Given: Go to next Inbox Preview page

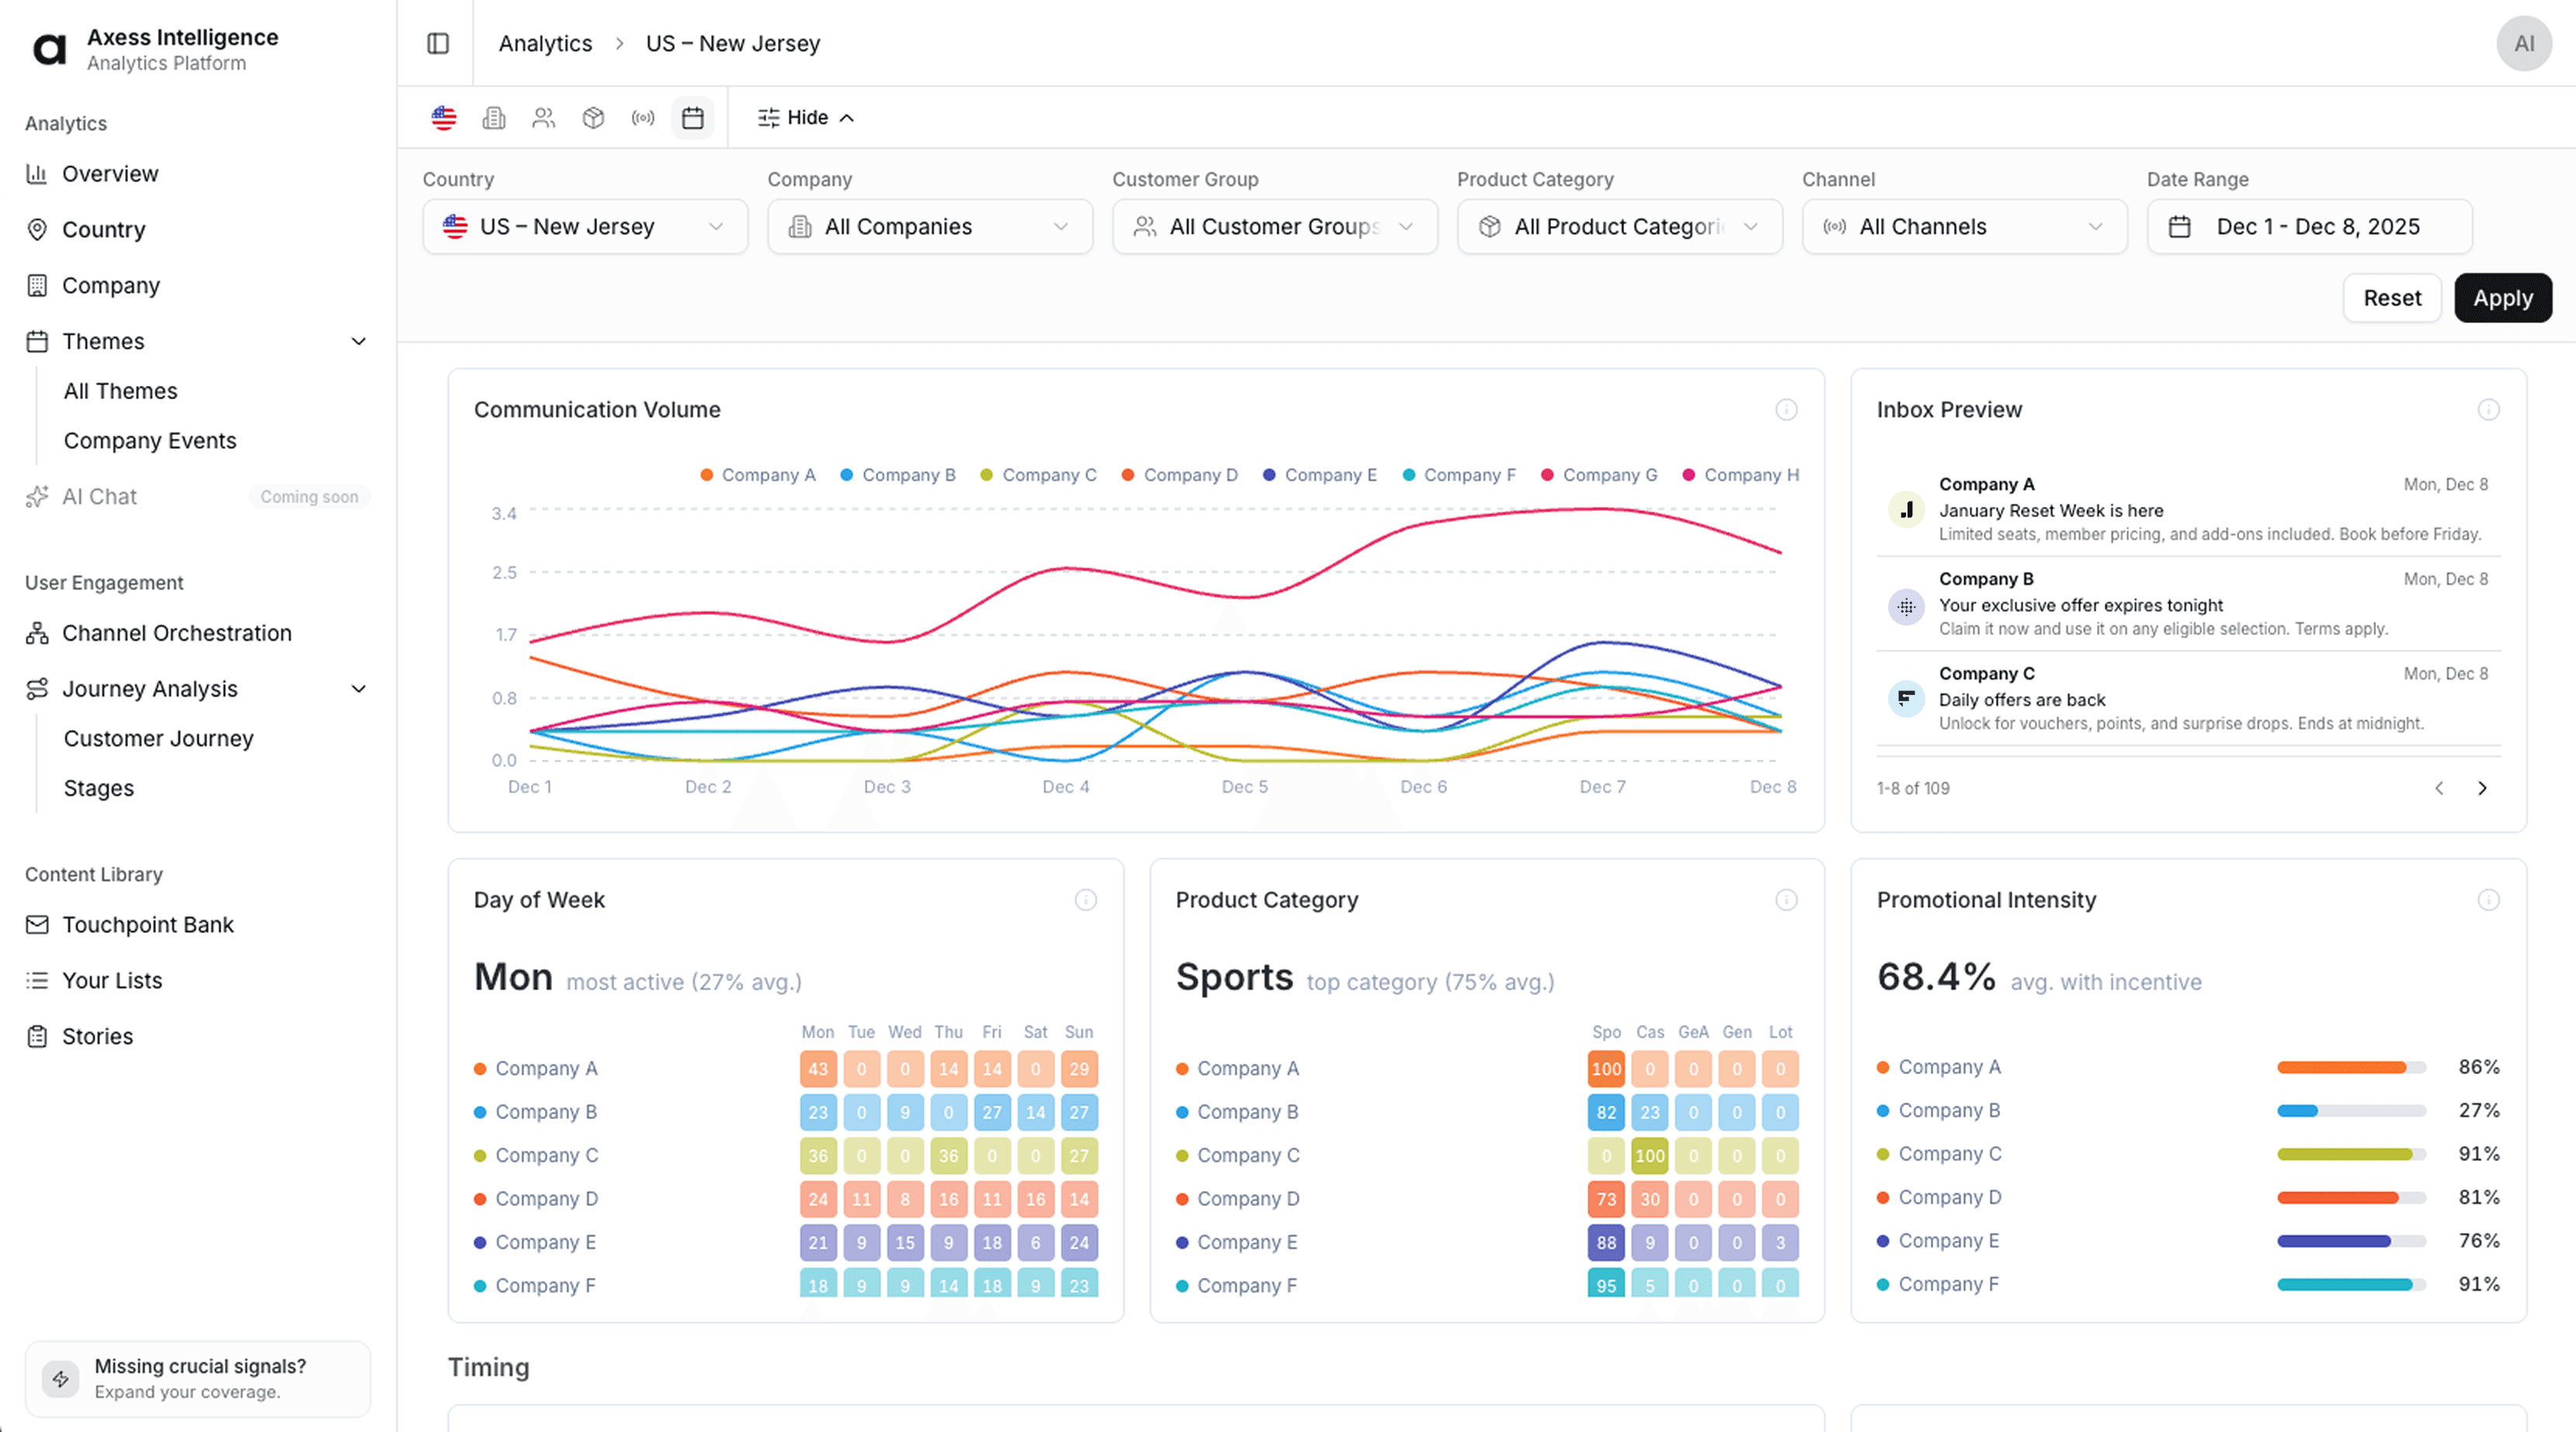Looking at the screenshot, I should [2482, 788].
